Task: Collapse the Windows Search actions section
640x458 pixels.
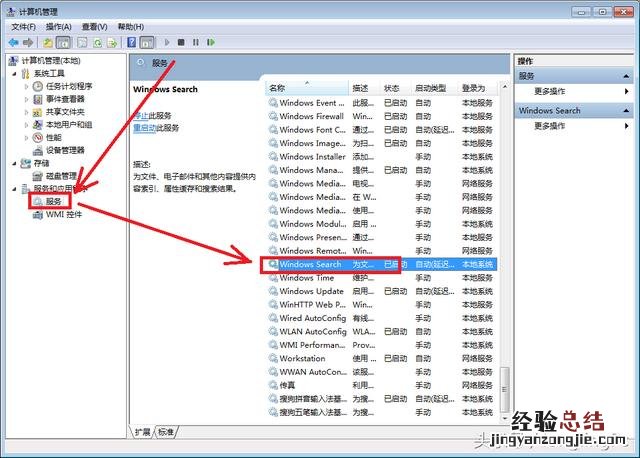Action: point(626,110)
